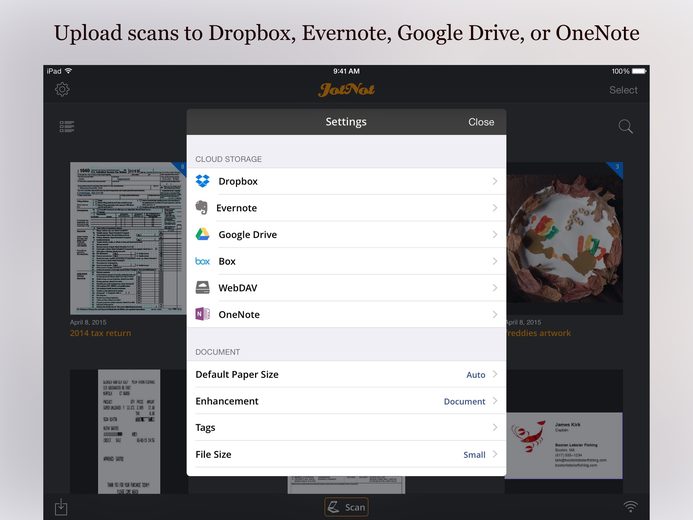The image size is (693, 520).
Task: Click the Box text label
Action: [227, 262]
